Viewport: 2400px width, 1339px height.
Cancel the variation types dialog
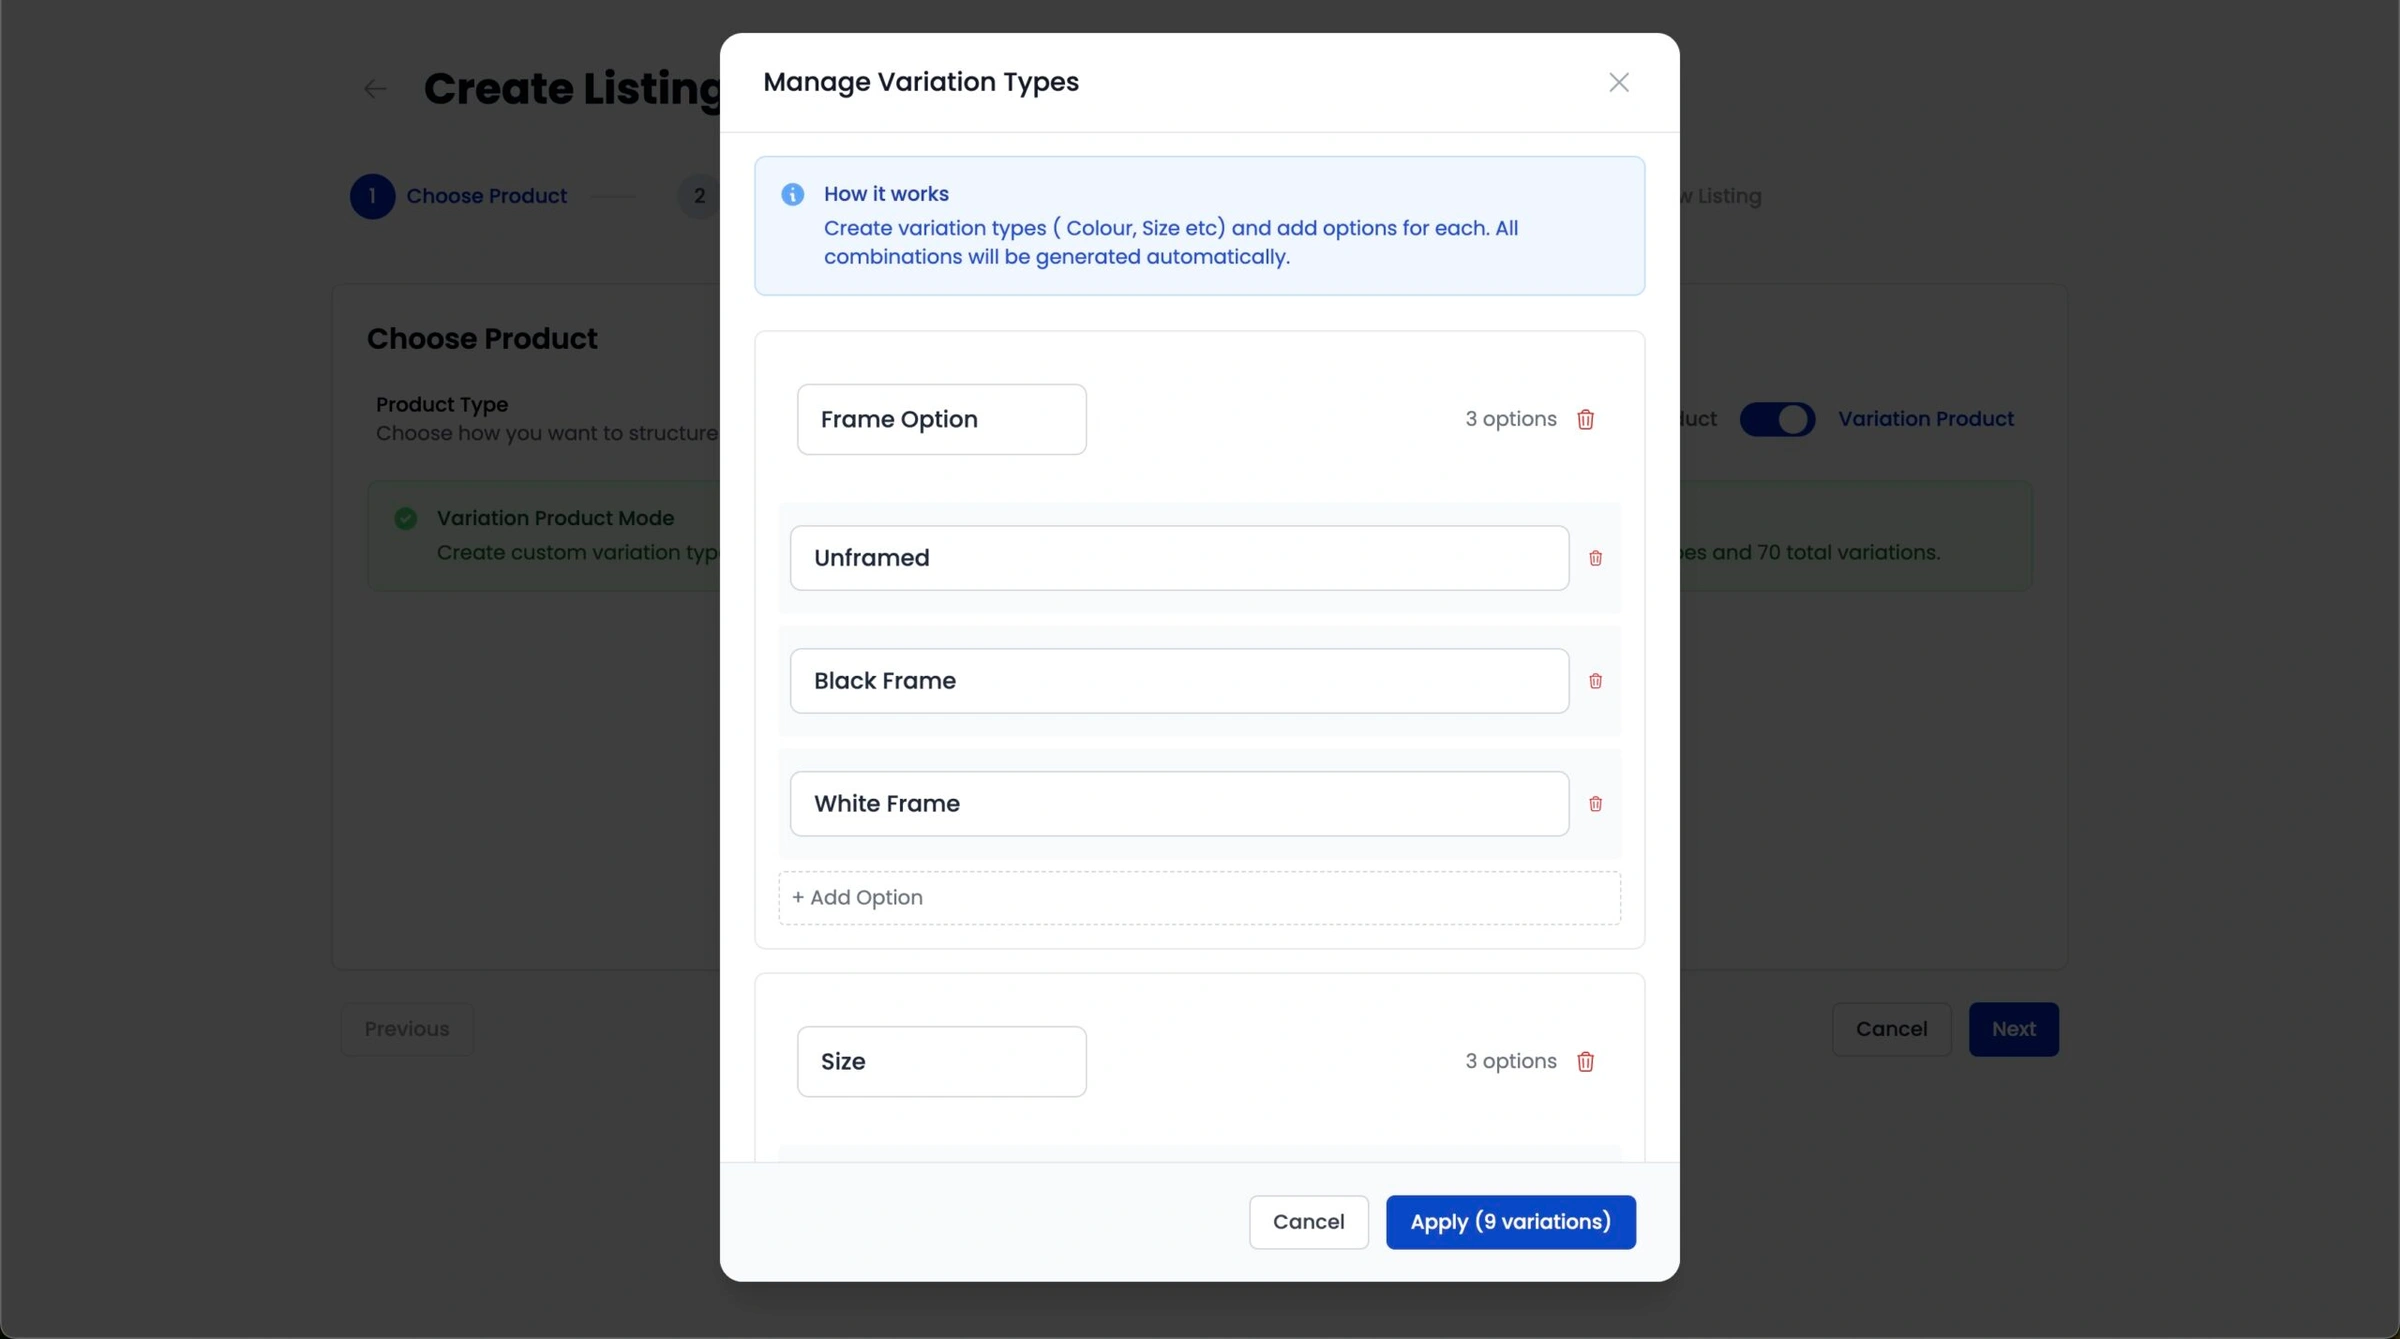pyautogui.click(x=1308, y=1221)
